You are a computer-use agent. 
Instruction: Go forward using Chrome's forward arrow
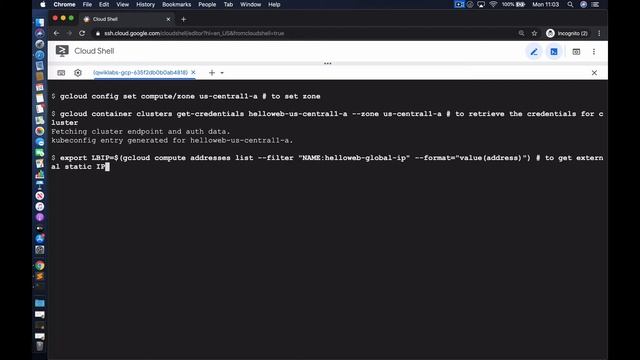(x=69, y=33)
